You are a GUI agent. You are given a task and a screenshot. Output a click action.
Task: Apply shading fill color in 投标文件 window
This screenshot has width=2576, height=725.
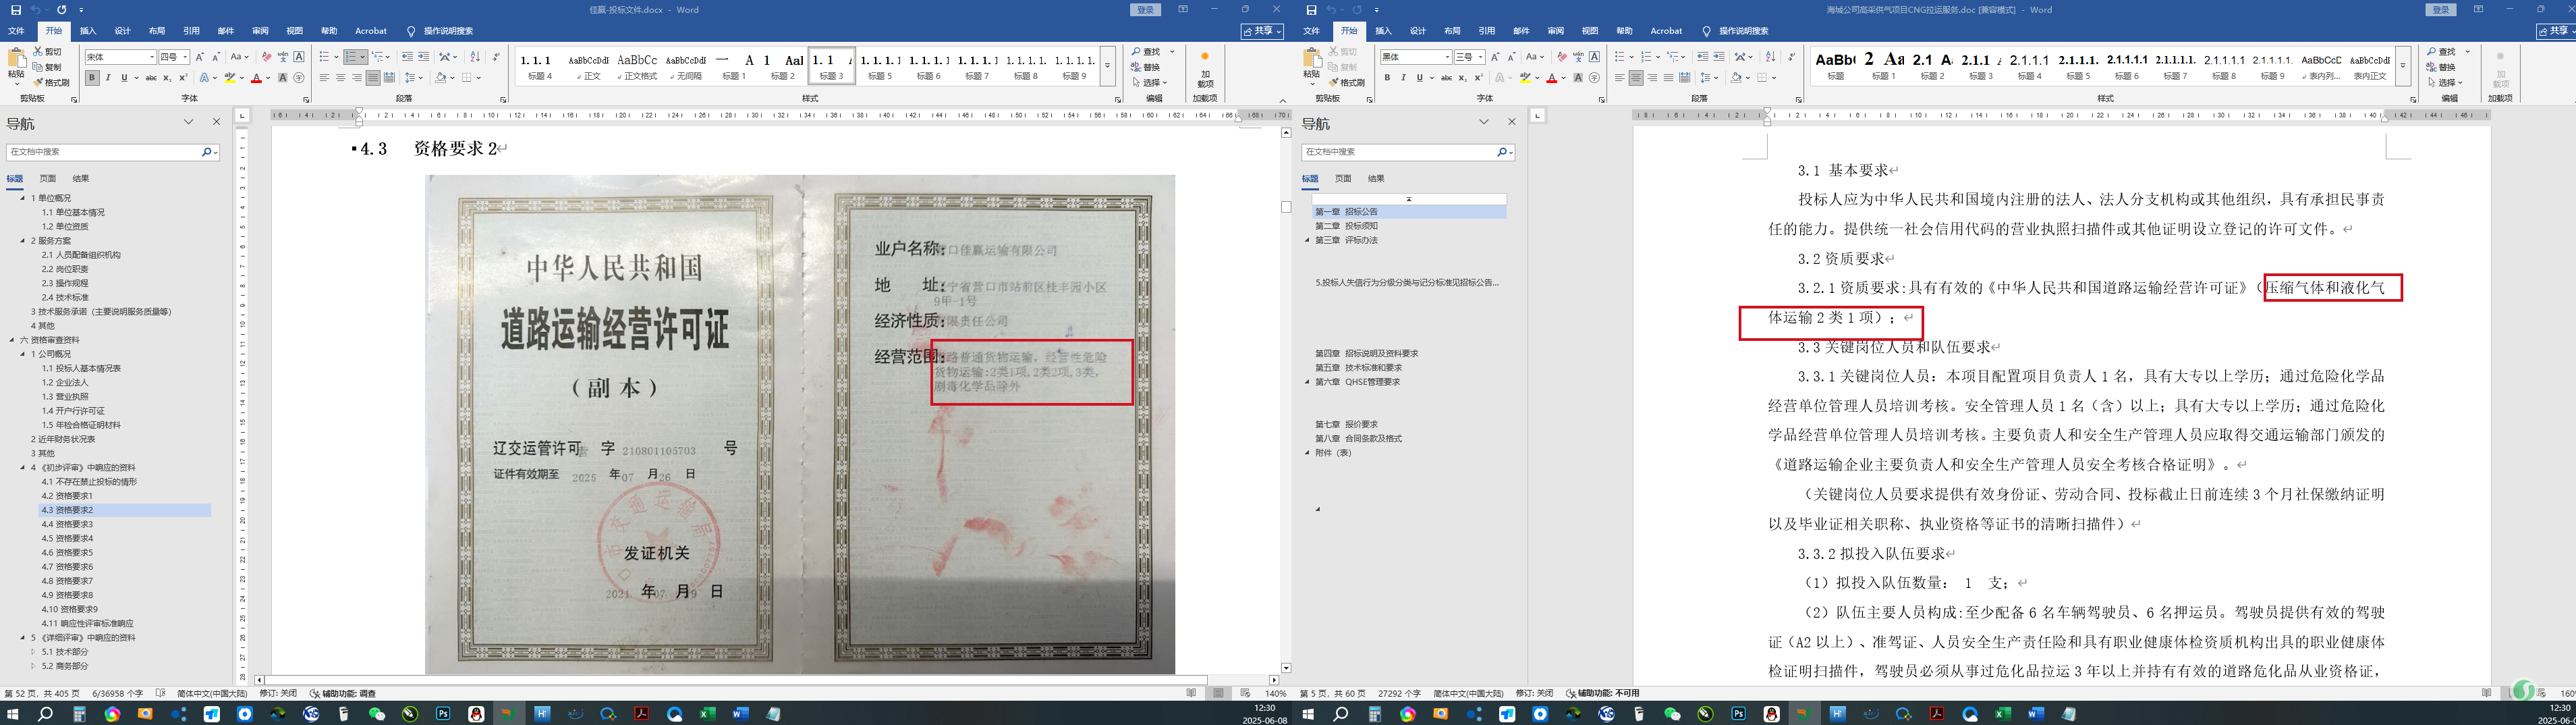[440, 78]
